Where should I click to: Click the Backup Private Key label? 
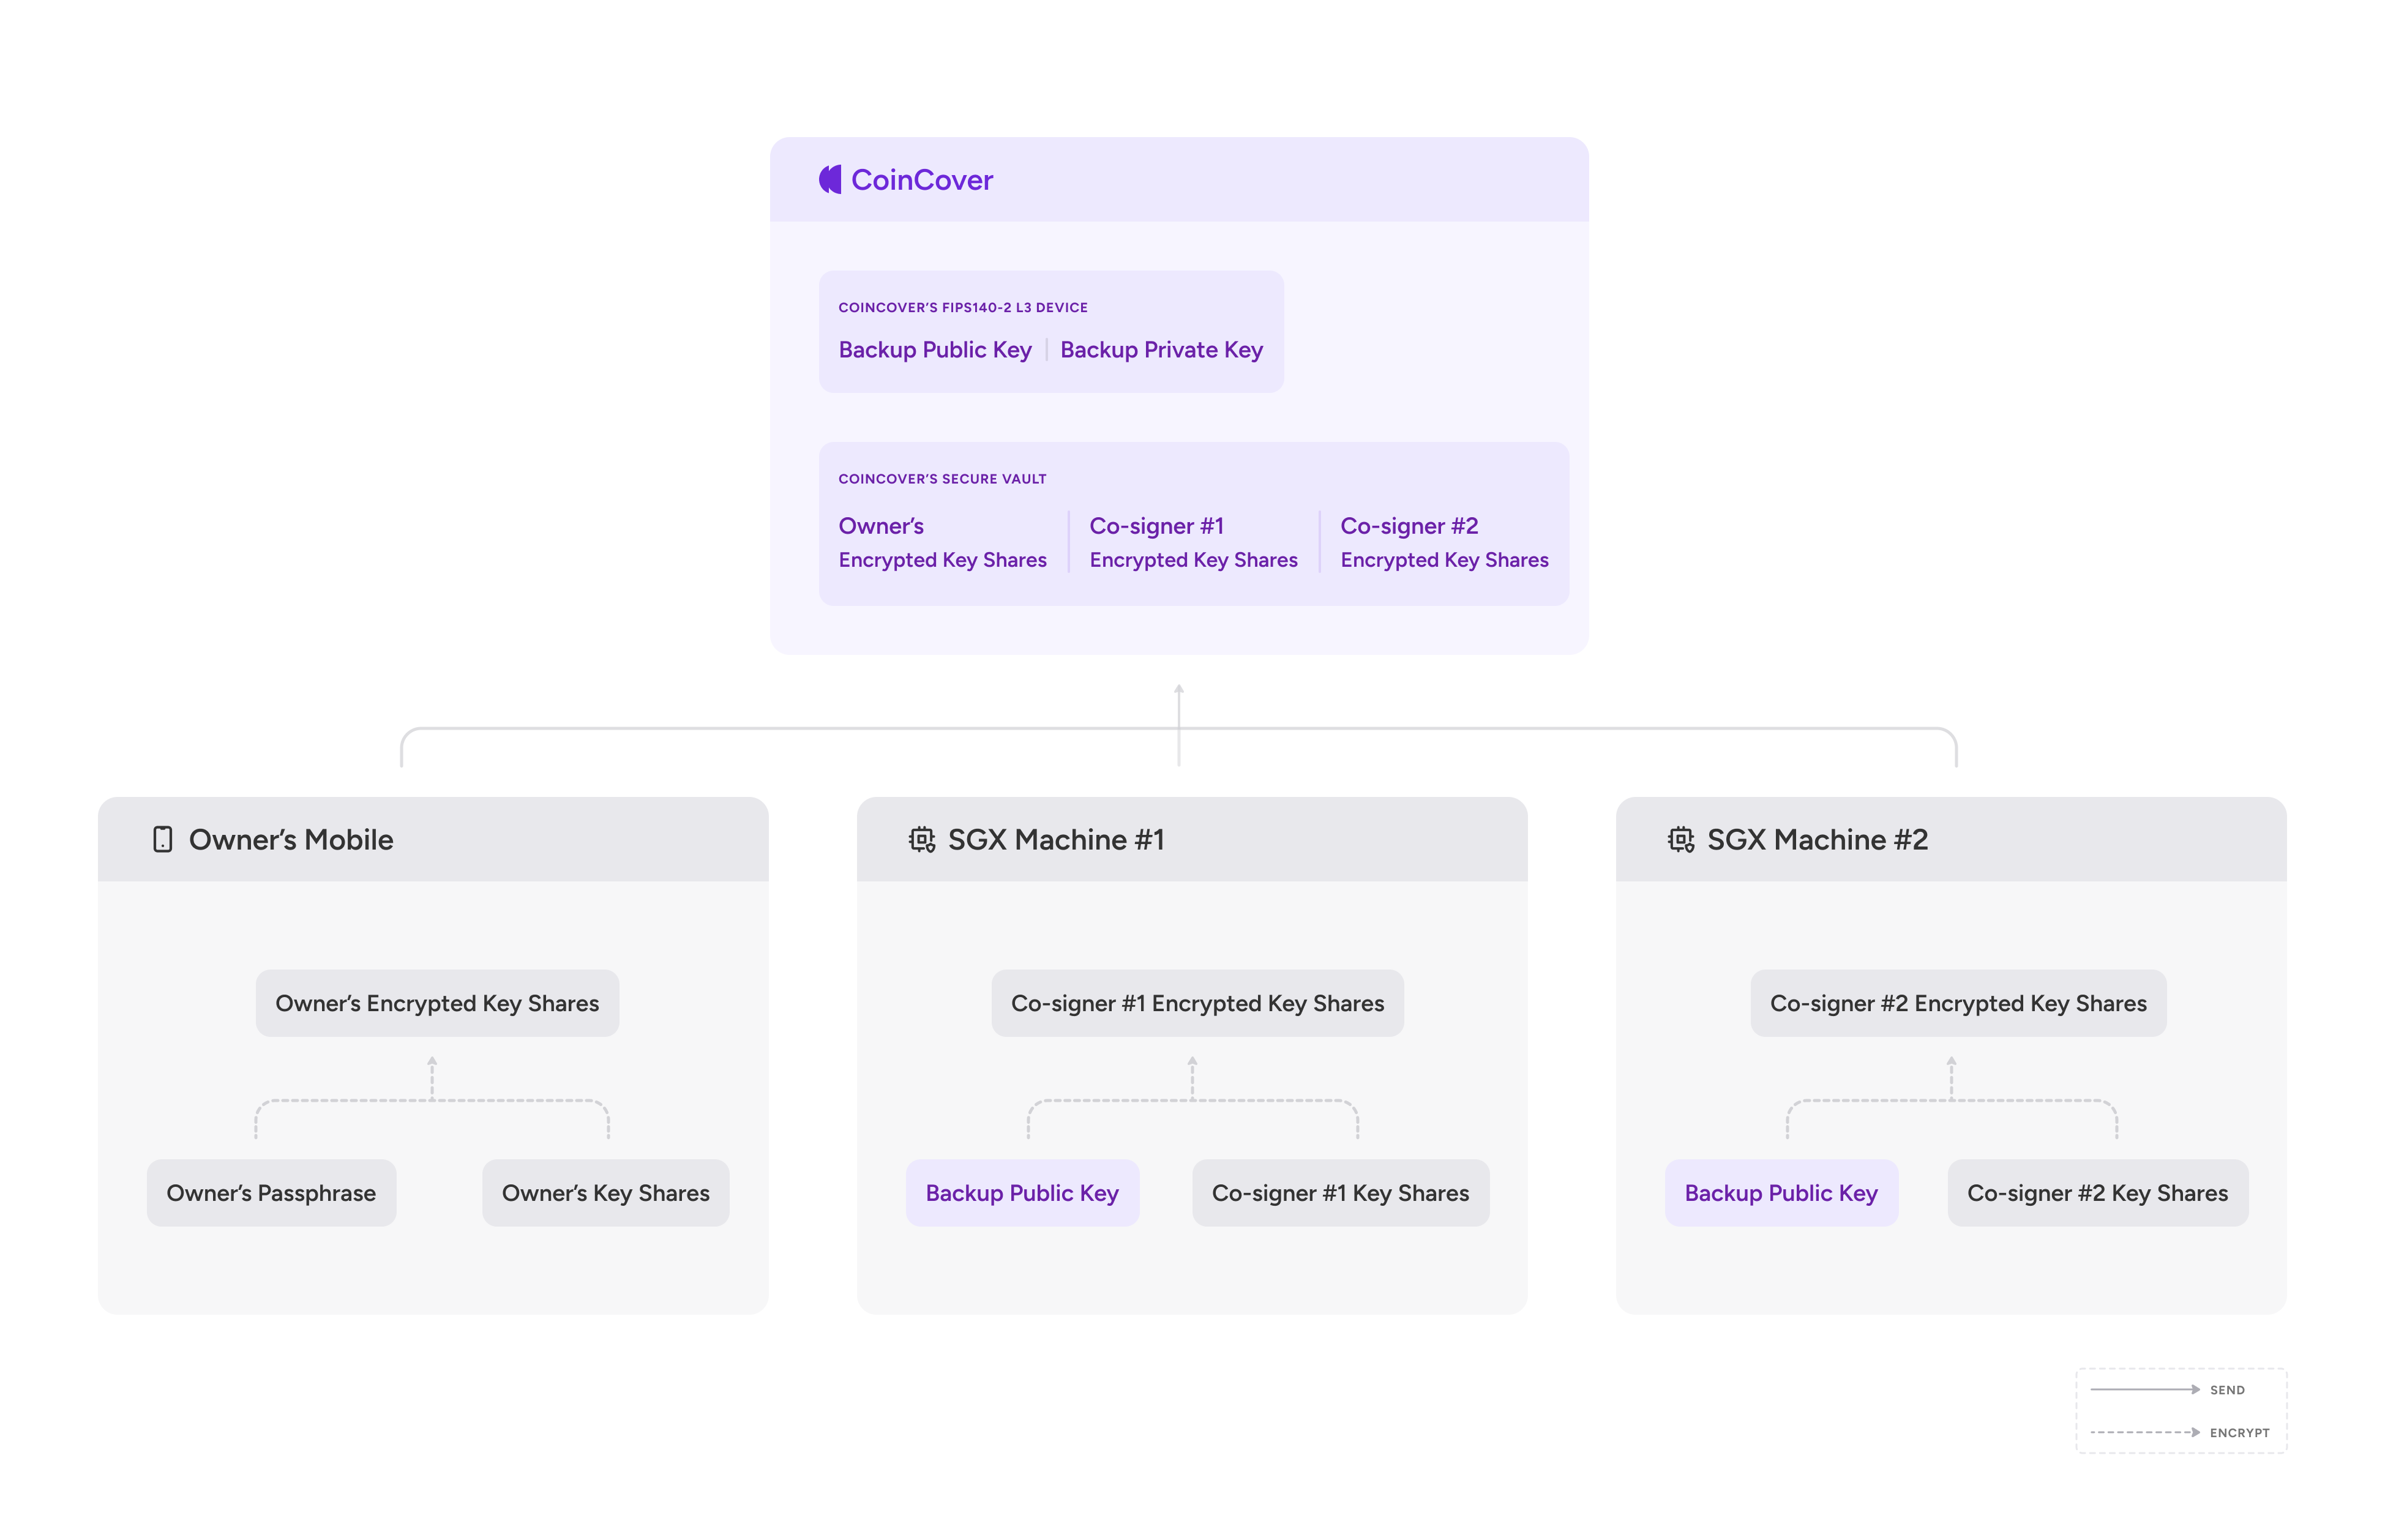(1161, 350)
